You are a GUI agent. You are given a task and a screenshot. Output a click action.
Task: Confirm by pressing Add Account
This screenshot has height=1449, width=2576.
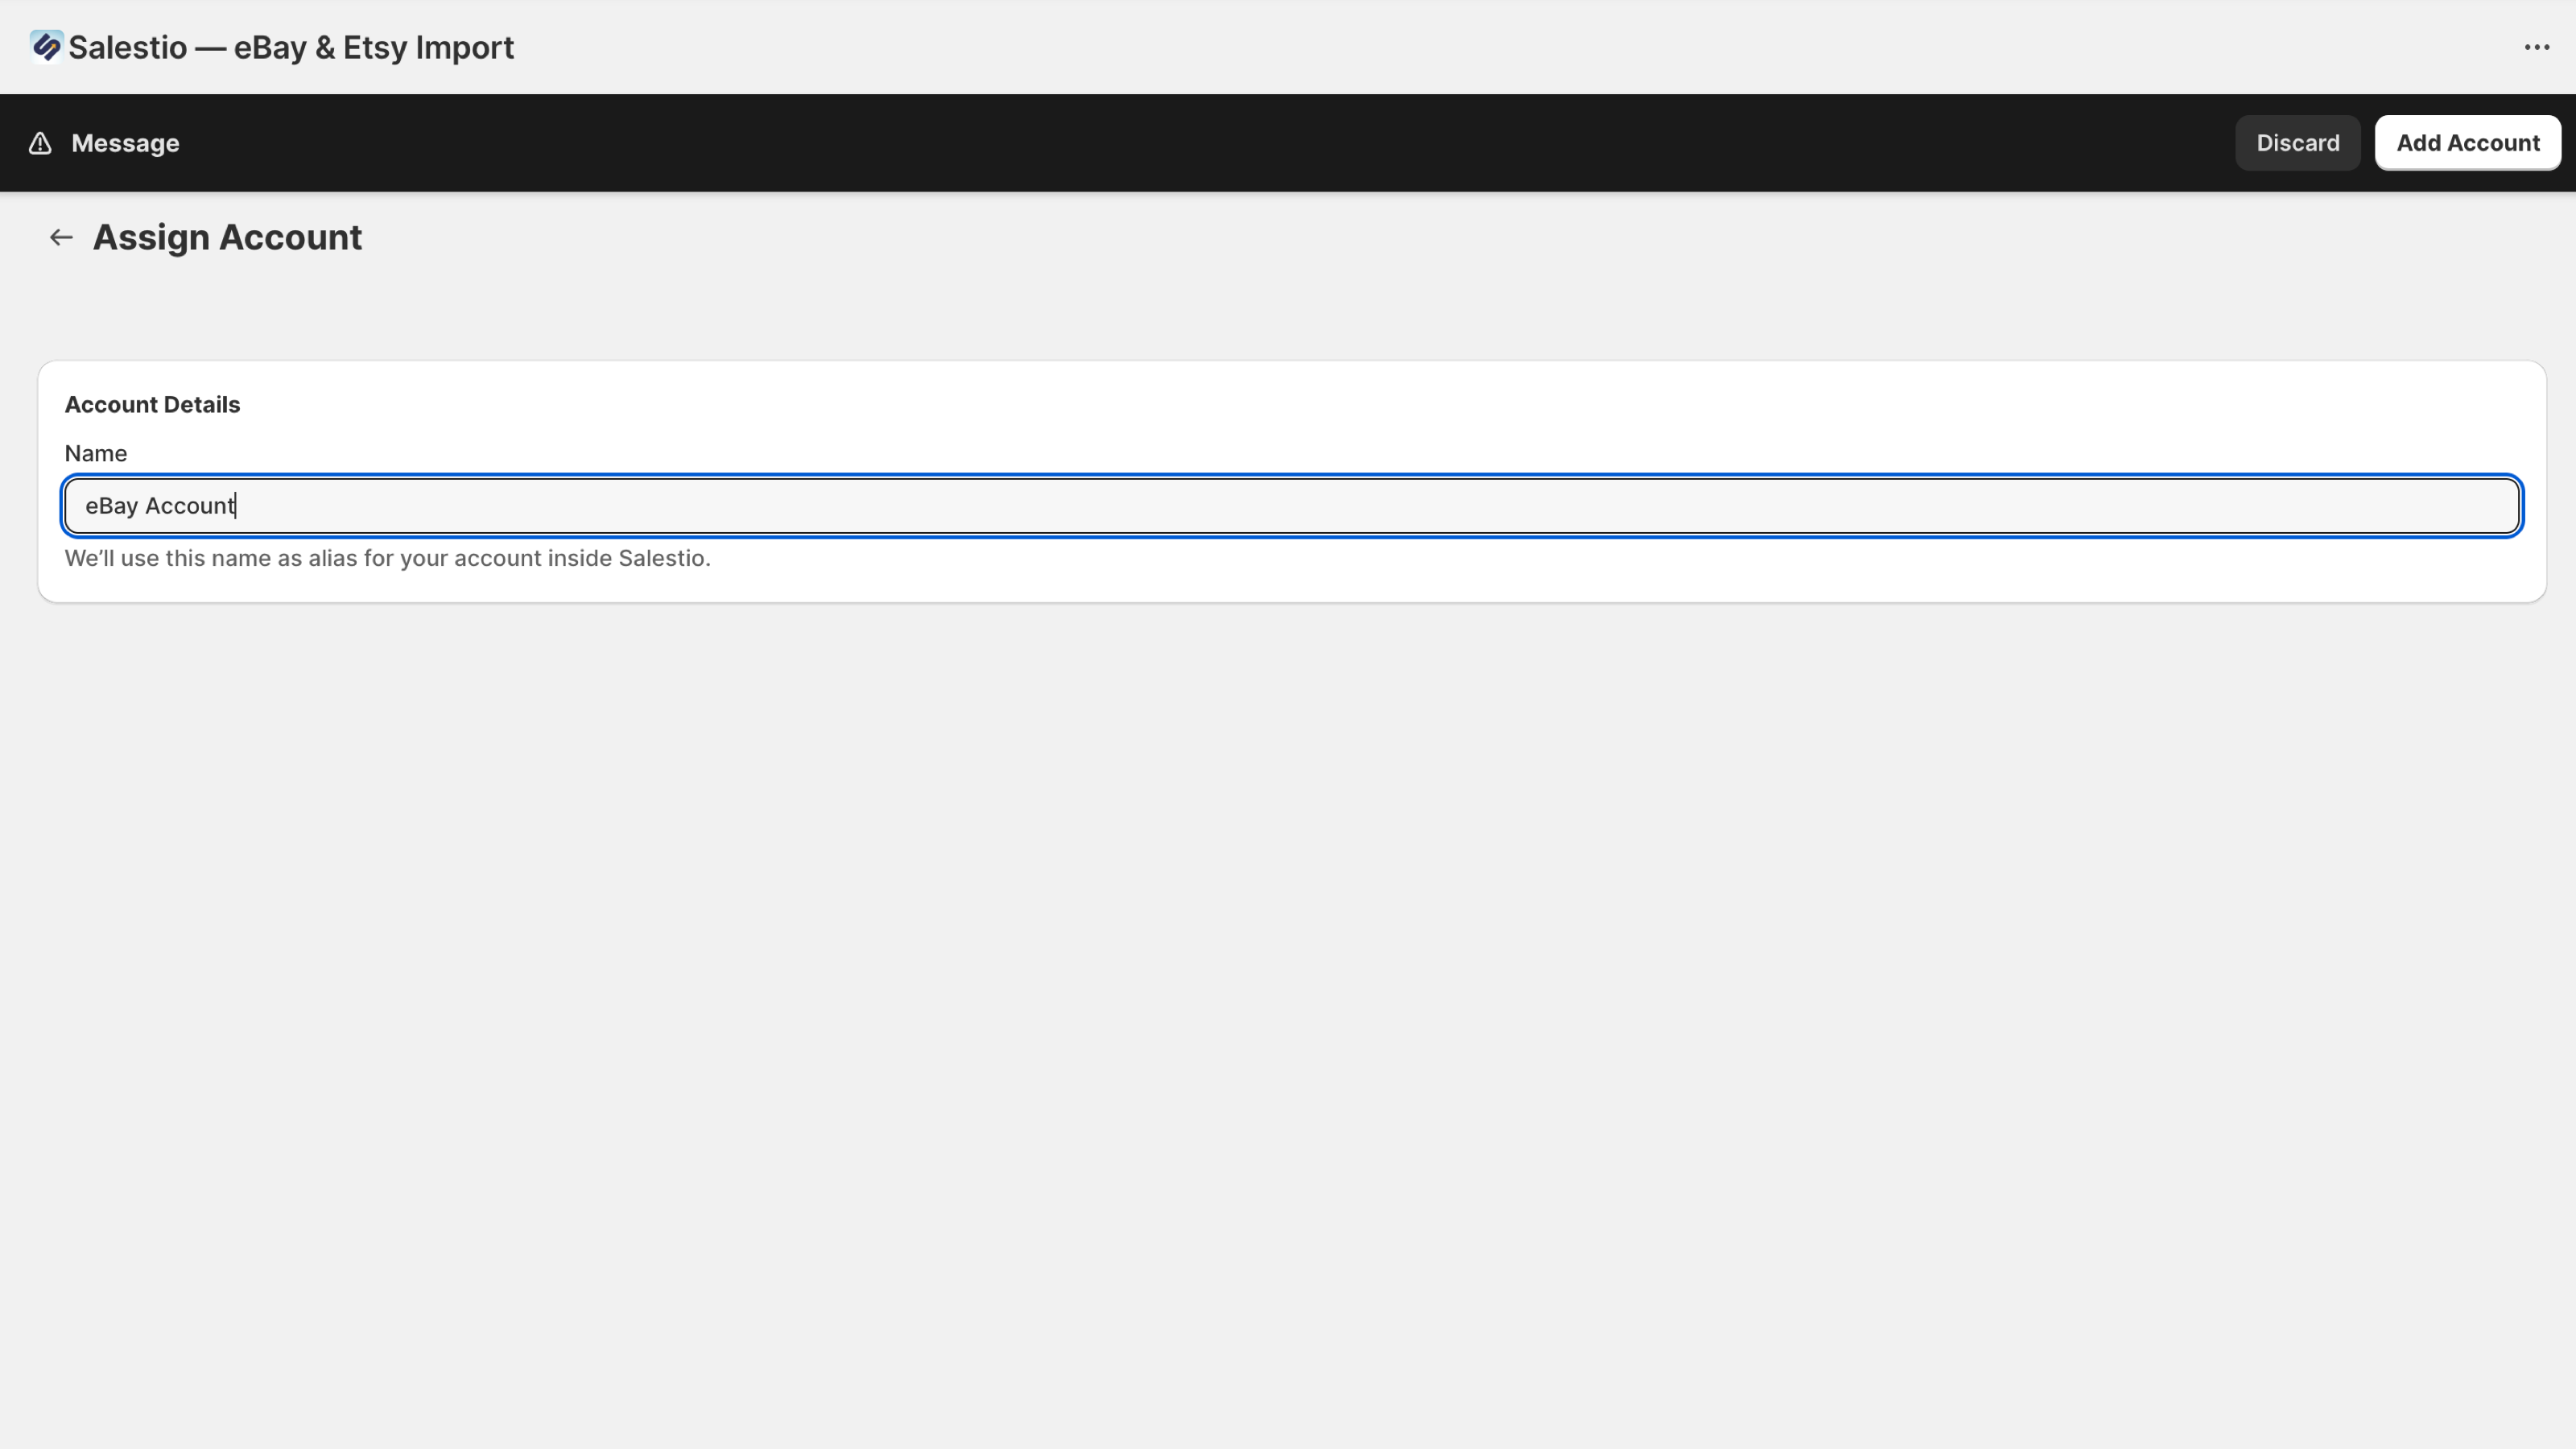[2468, 142]
